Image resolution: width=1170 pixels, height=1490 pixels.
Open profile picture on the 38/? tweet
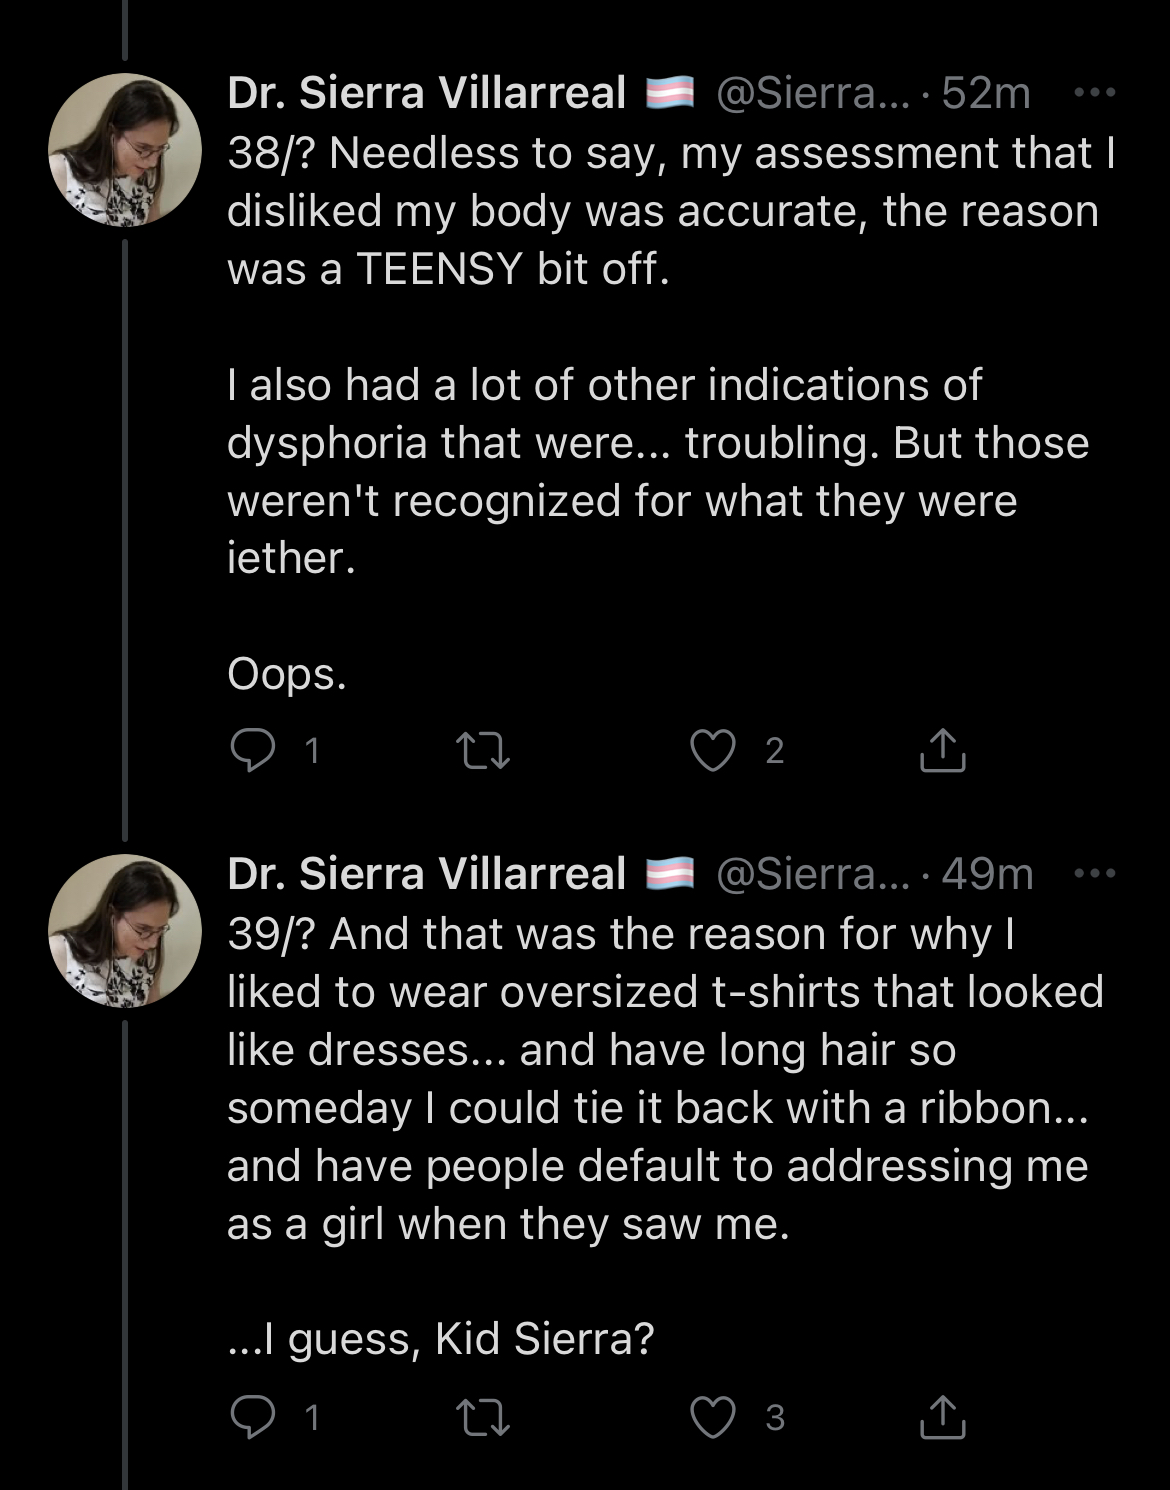[125, 150]
